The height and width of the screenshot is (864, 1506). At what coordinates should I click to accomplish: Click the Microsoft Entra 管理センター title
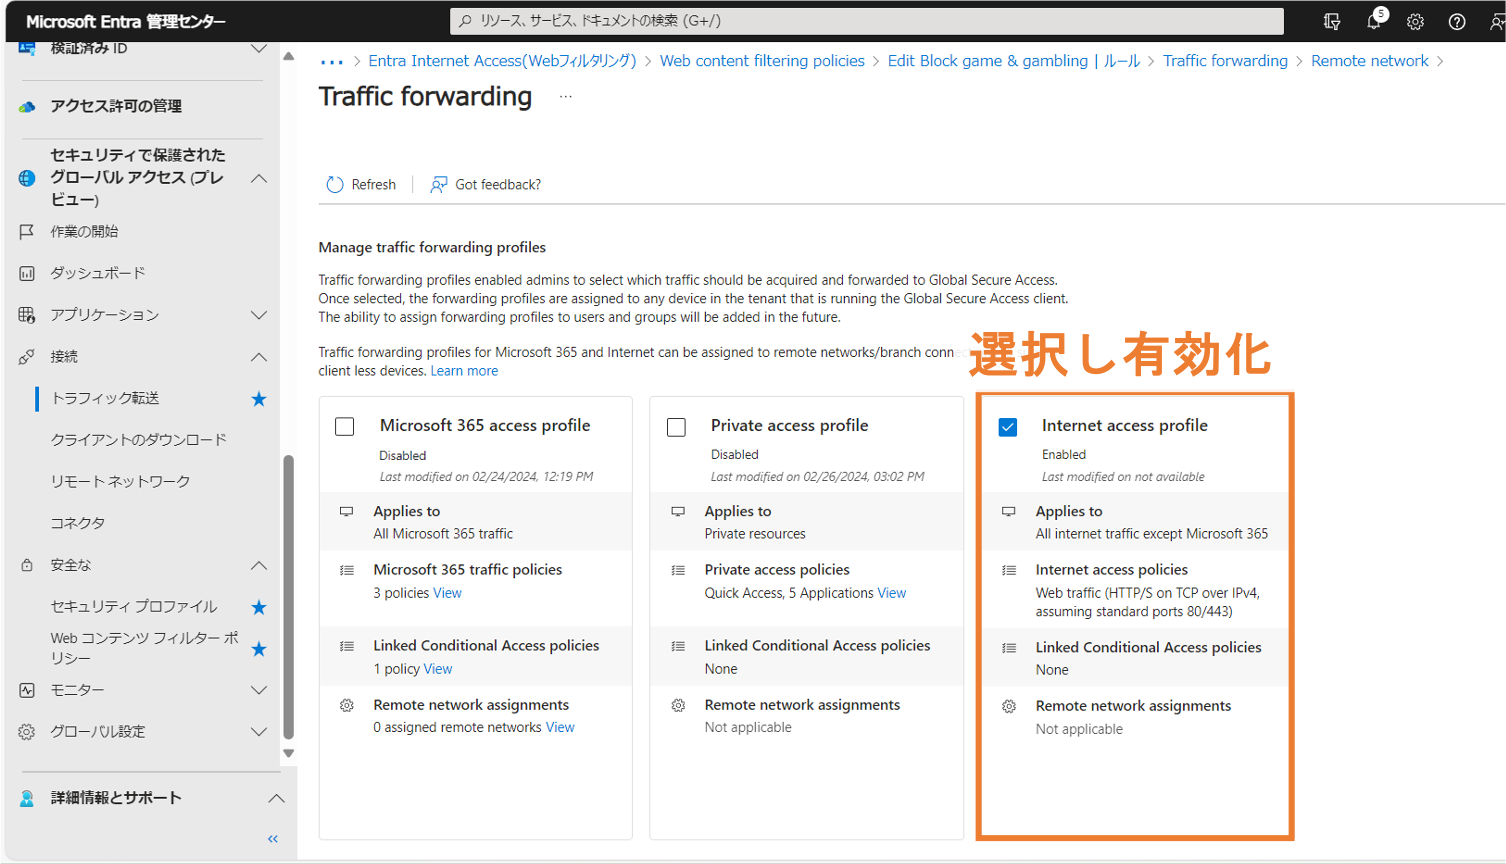(126, 21)
